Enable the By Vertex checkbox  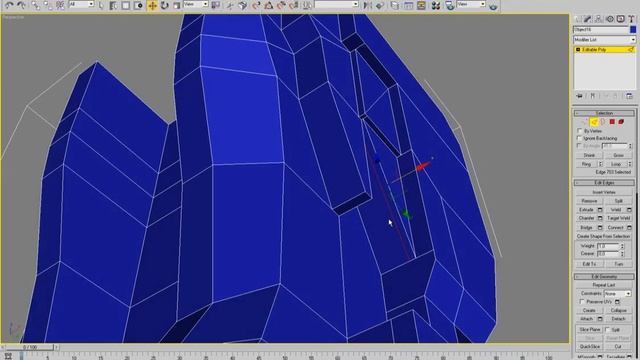580,131
